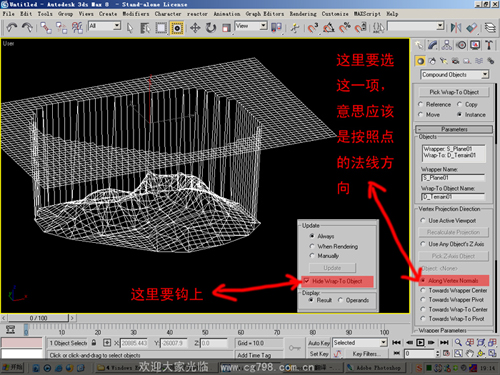Click the Align tool icon

(471, 28)
